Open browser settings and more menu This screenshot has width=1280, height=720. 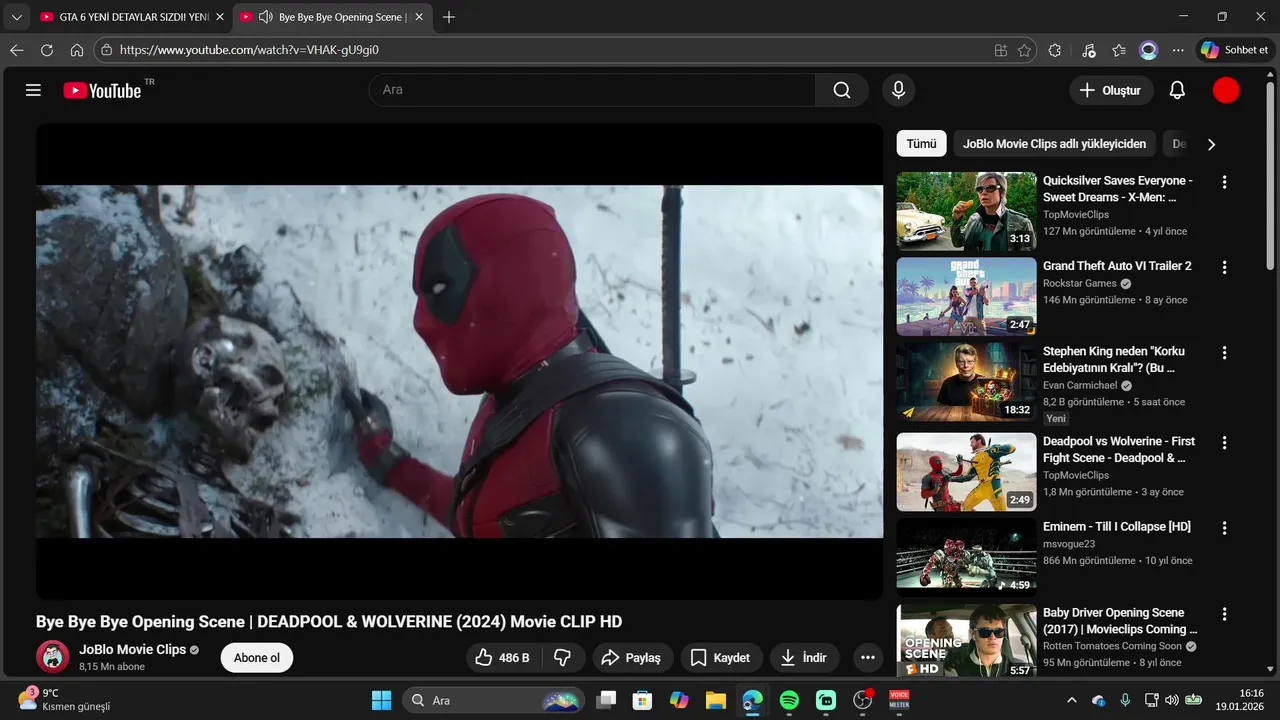click(1178, 50)
